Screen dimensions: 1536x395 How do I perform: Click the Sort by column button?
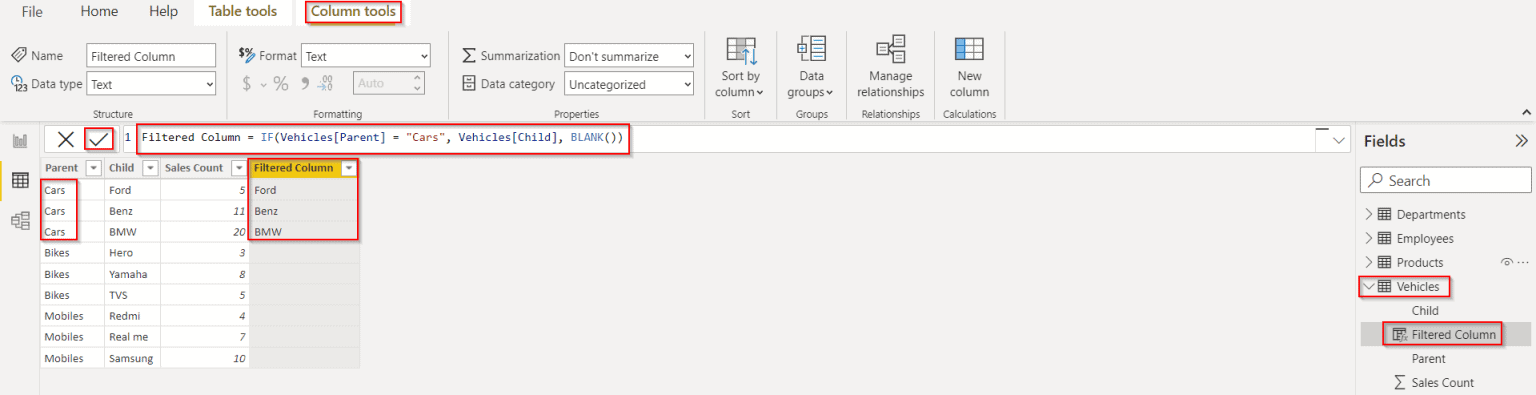tap(740, 67)
